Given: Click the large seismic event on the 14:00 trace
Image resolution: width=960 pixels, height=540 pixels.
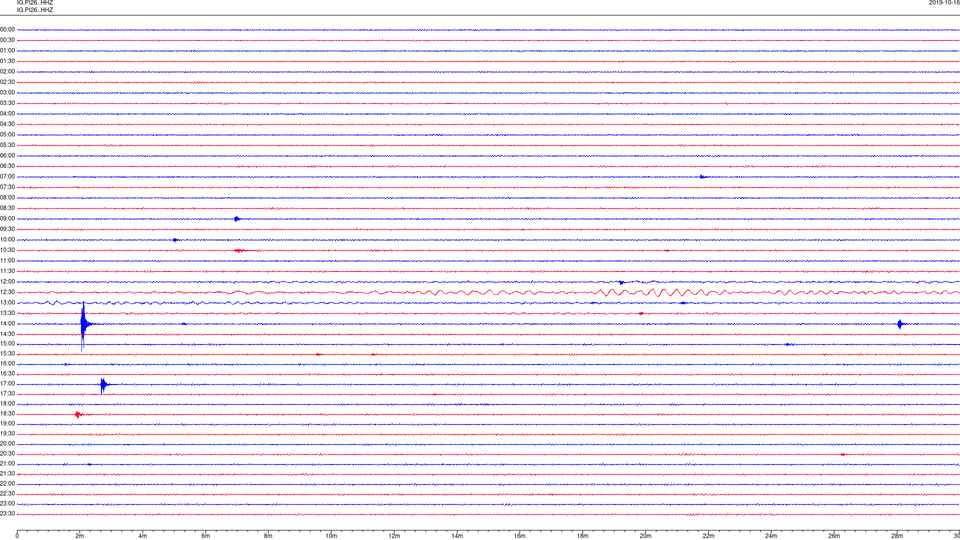Looking at the screenshot, I should (x=83, y=324).
